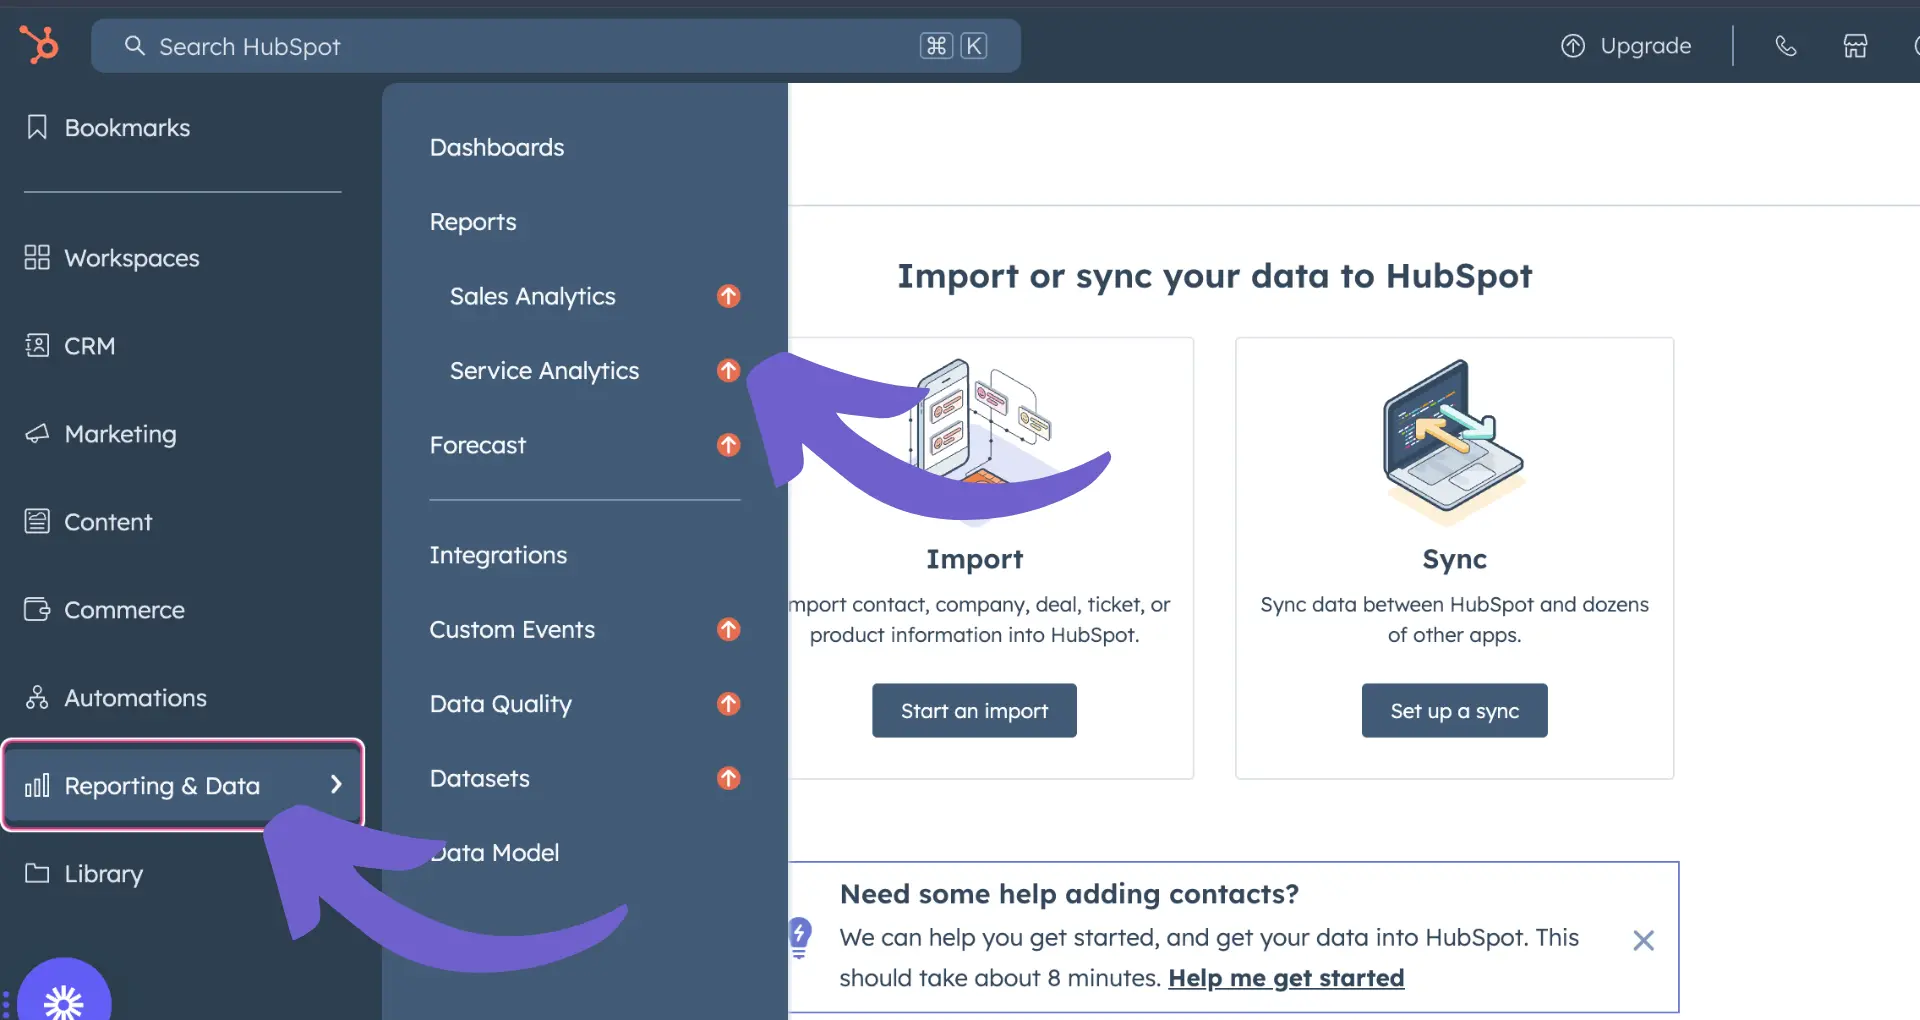Open Sales Analytics
This screenshot has height=1020, width=1920.
click(533, 296)
